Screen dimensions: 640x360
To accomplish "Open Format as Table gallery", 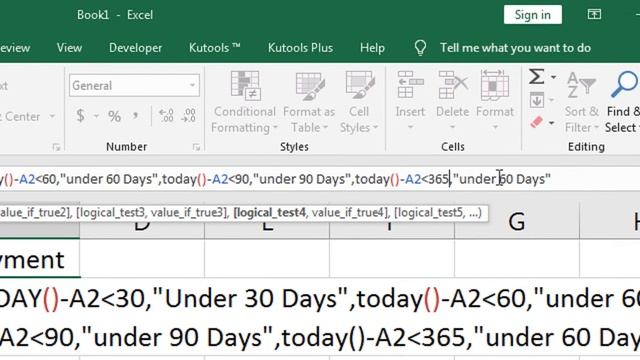I will [309, 102].
